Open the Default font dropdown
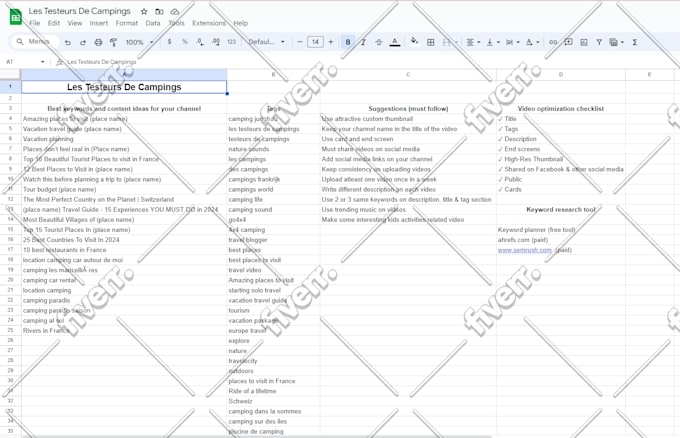 (266, 42)
